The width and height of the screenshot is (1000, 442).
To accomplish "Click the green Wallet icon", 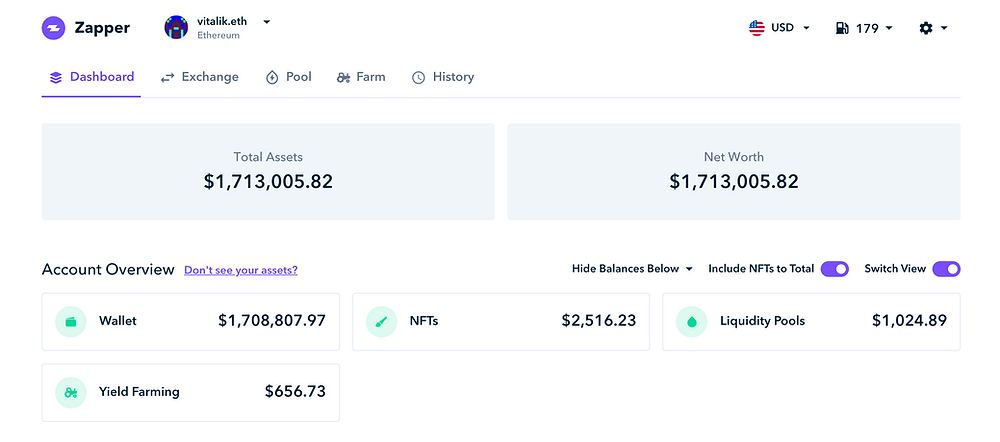I will coord(71,321).
